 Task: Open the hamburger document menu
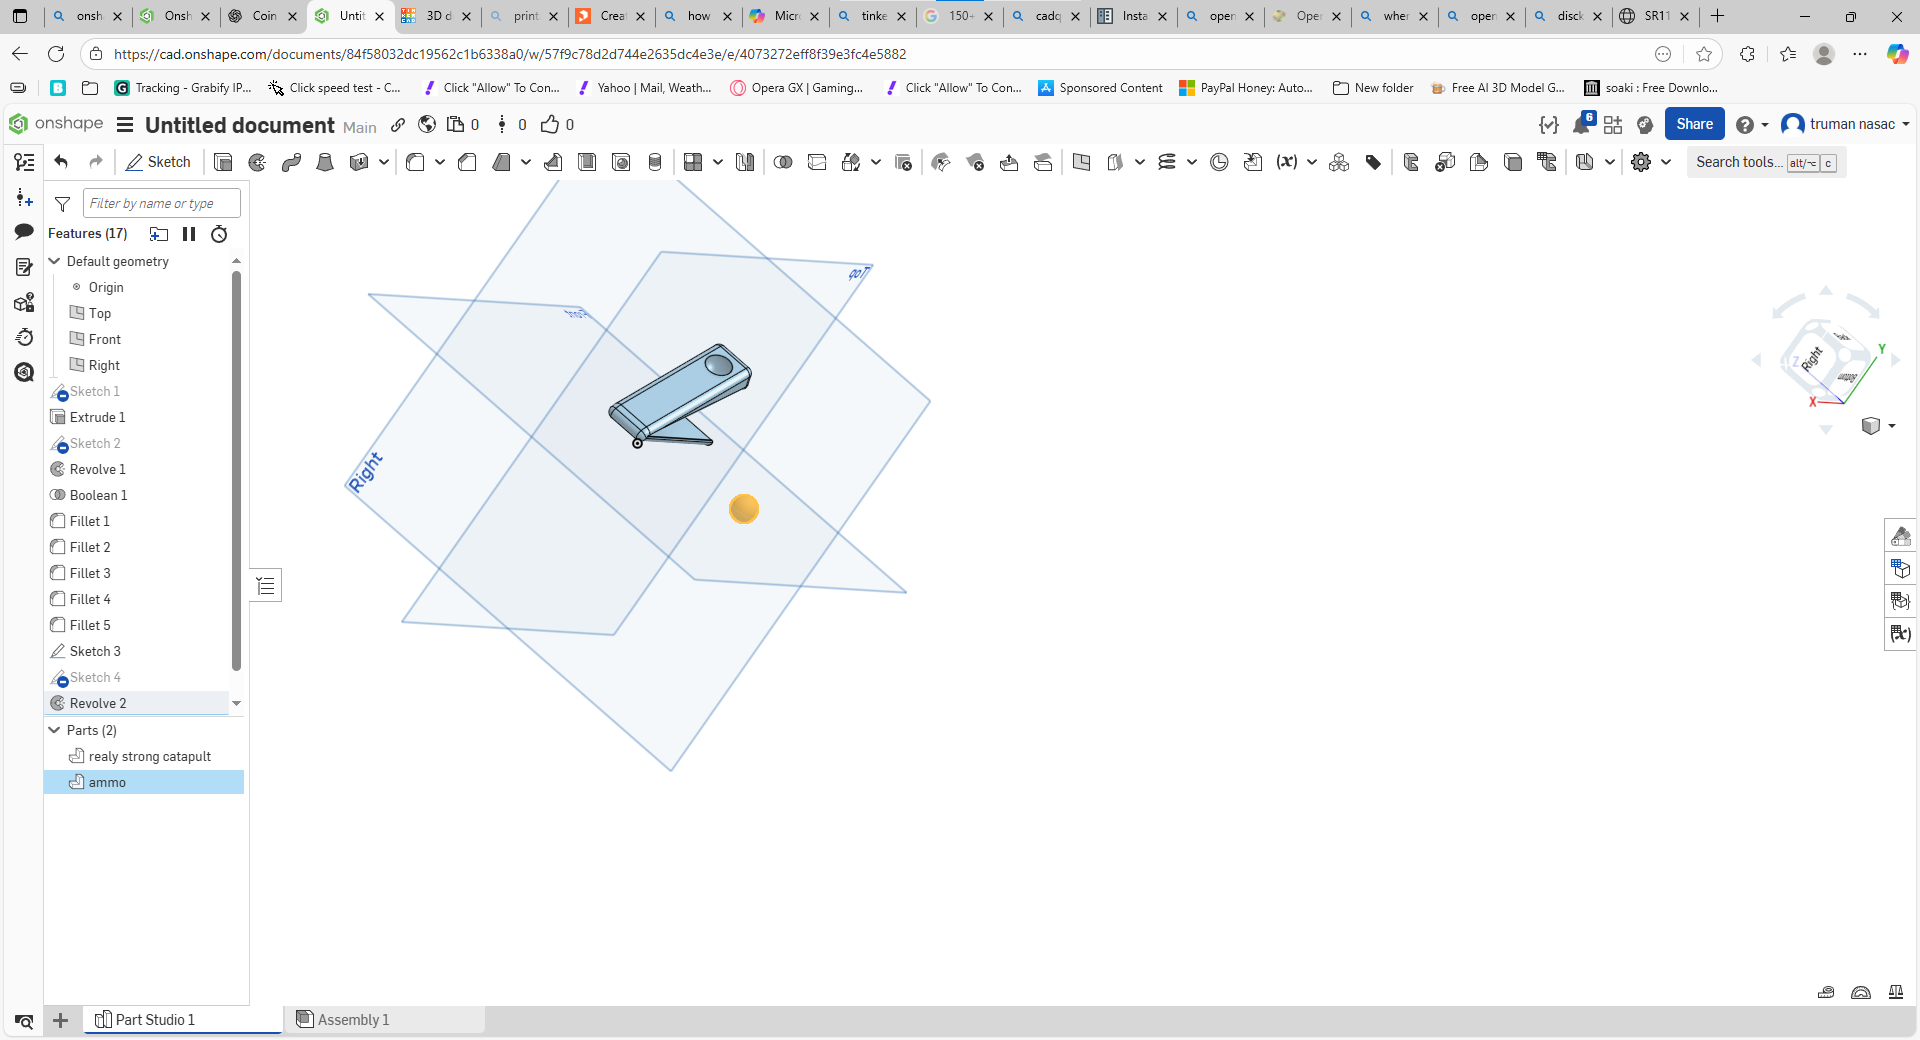(x=125, y=124)
